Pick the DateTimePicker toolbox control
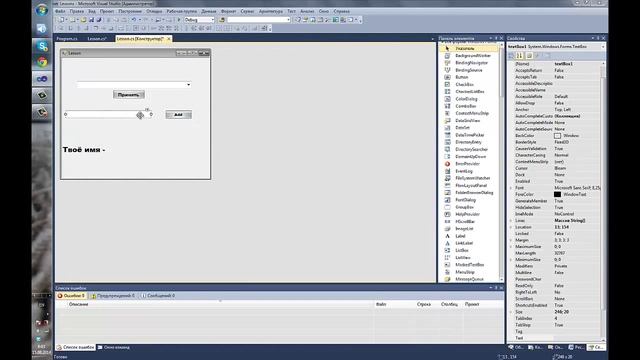Screen dimensions: 640x360 click(x=469, y=135)
